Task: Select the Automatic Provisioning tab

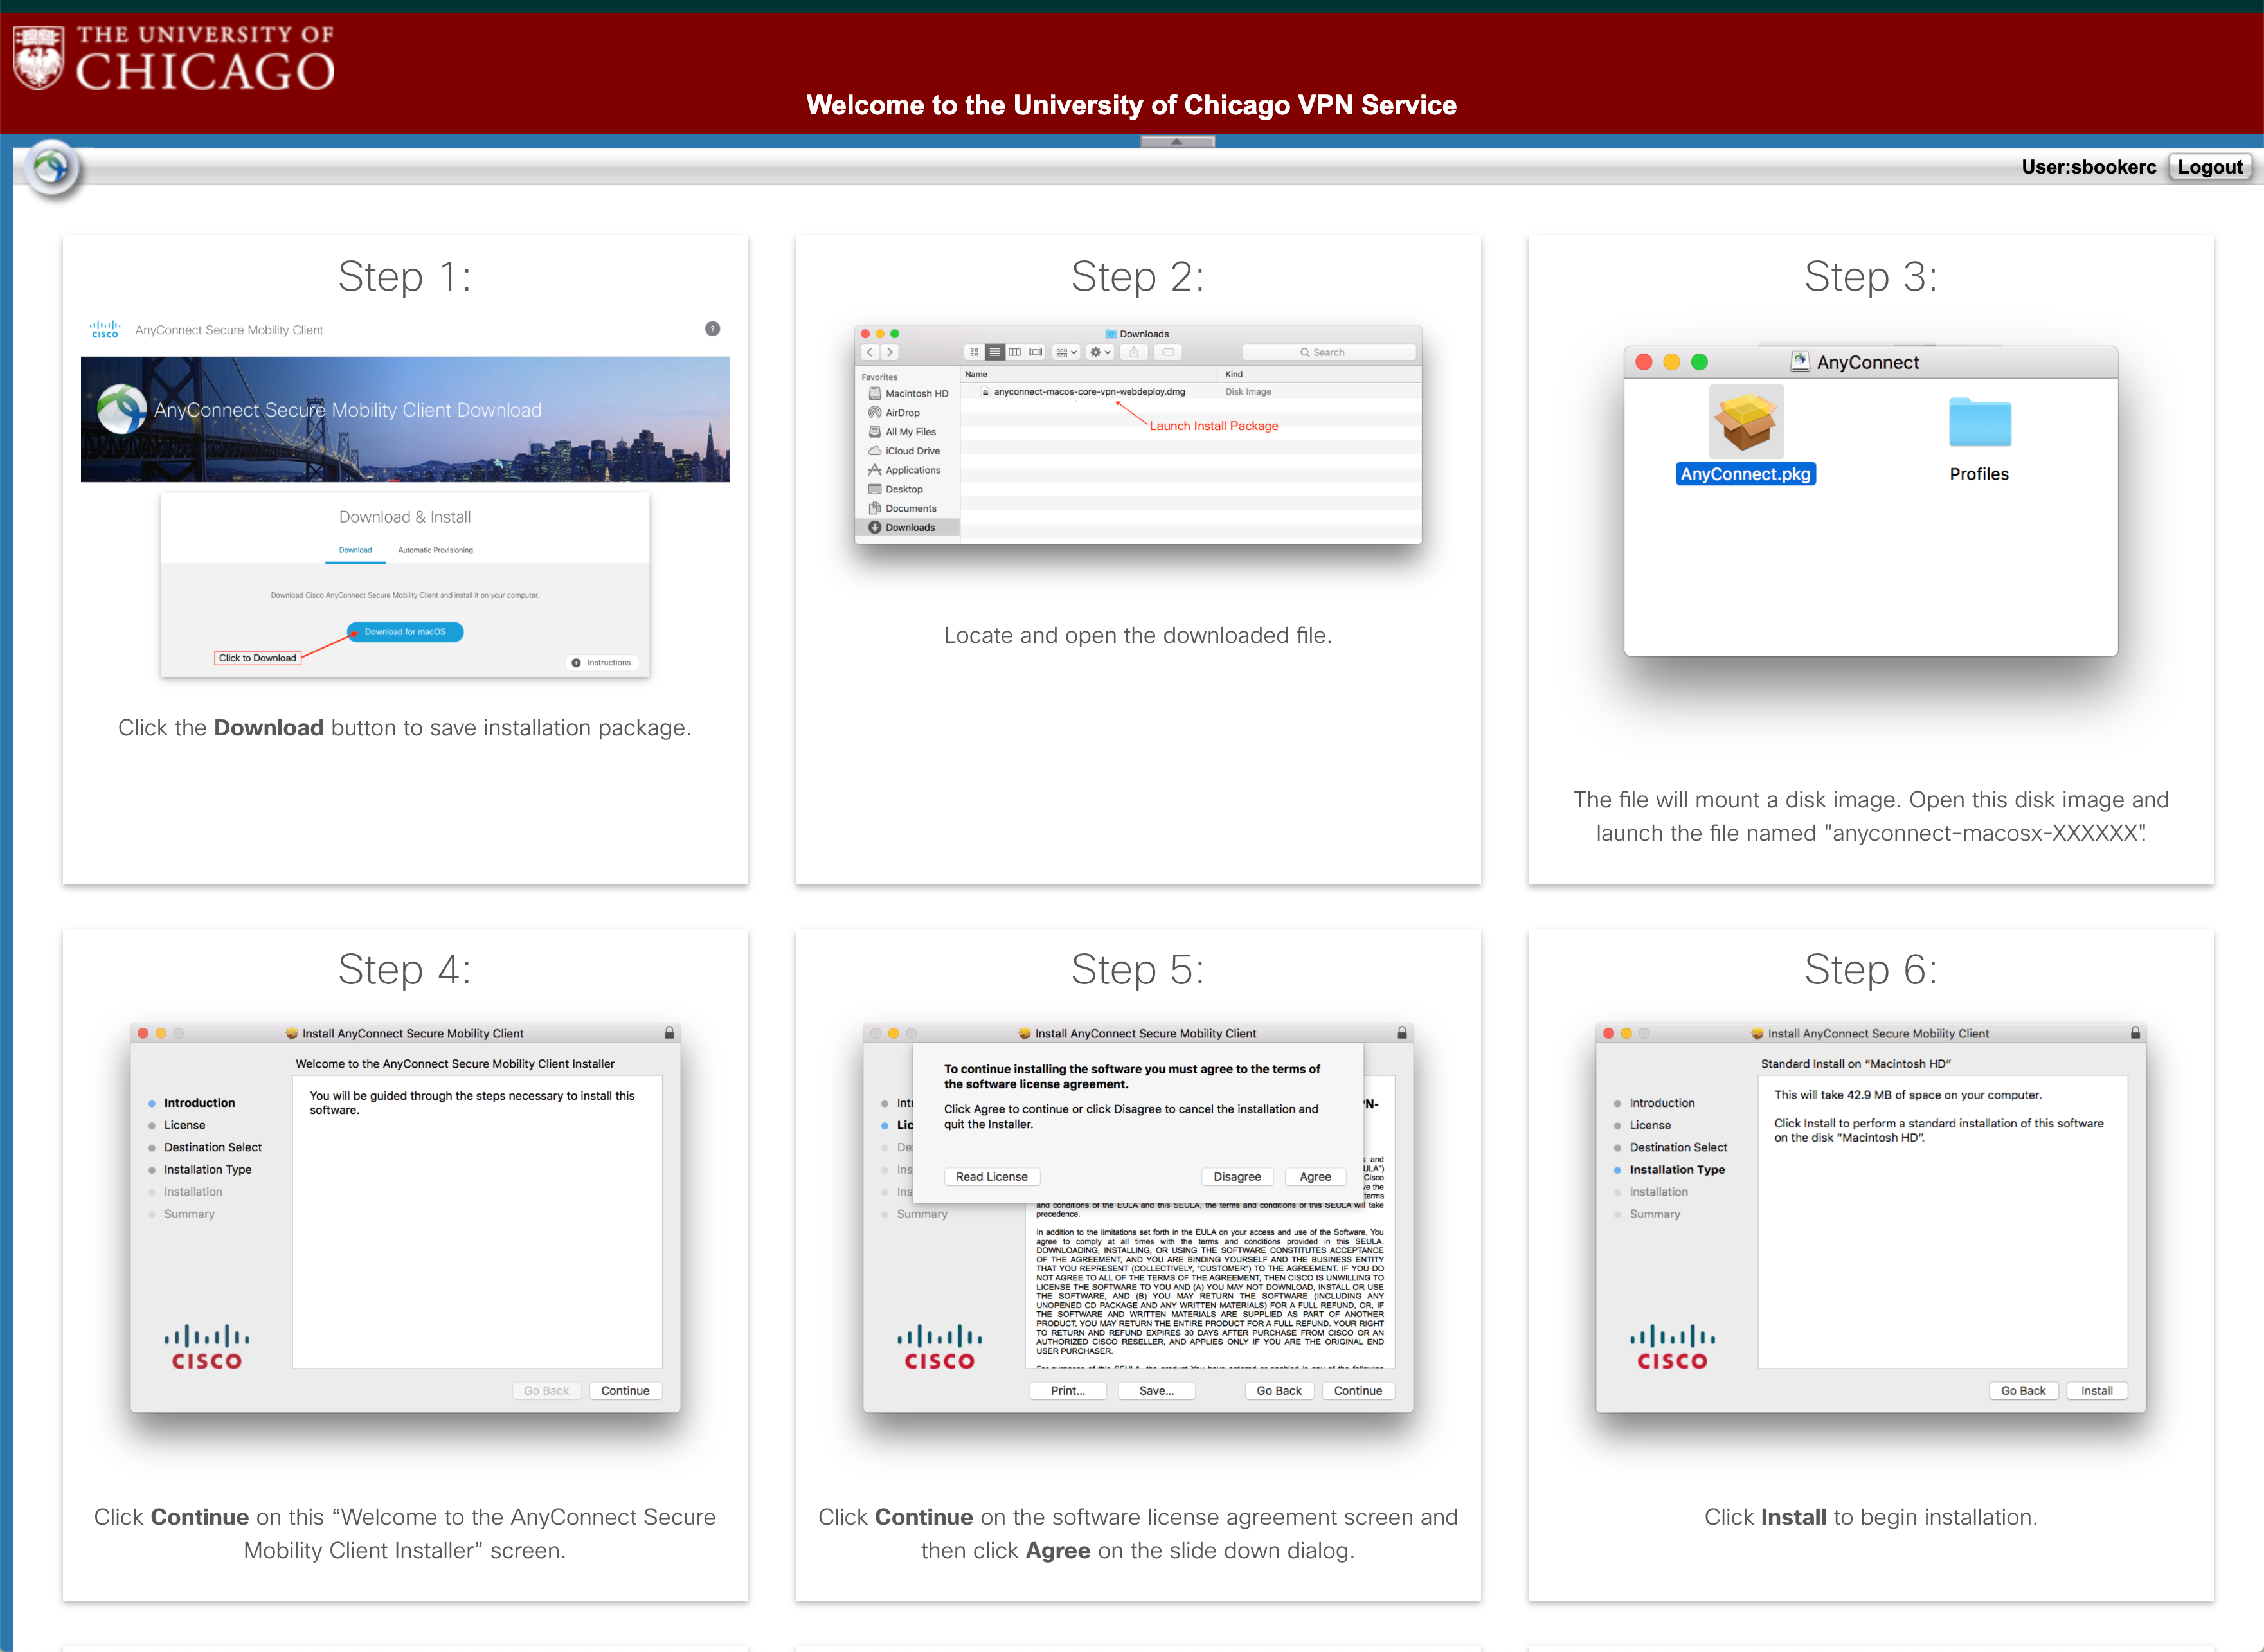Action: coord(435,550)
